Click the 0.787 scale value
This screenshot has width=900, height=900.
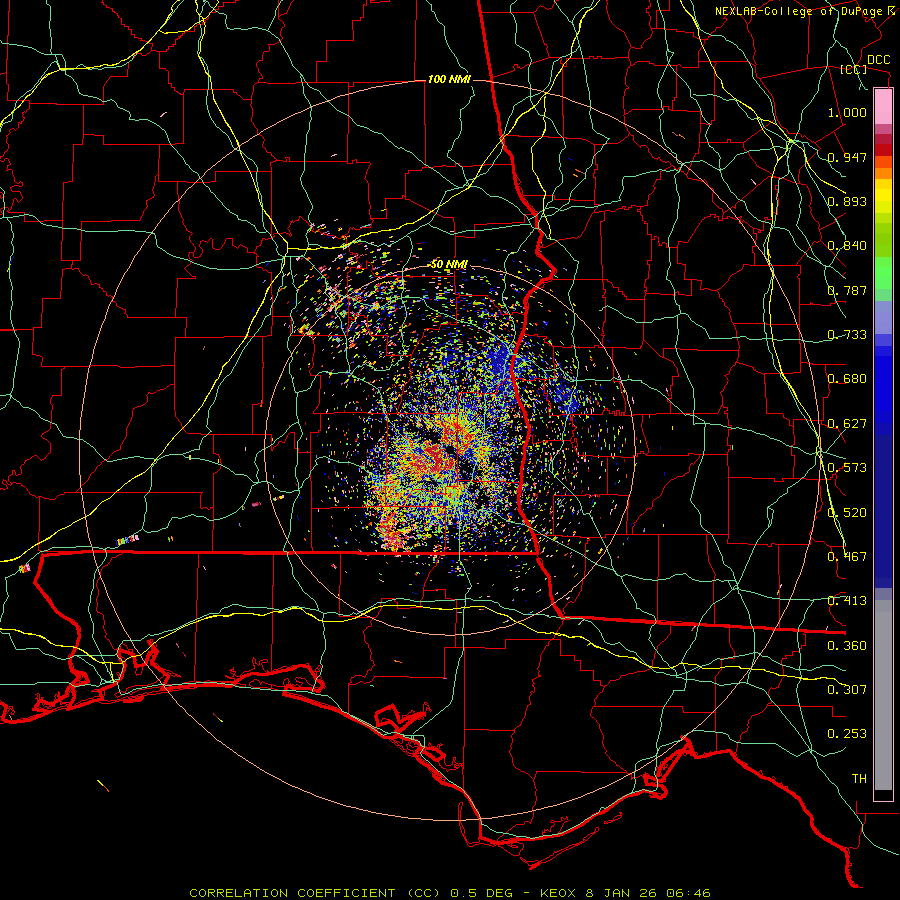[847, 290]
